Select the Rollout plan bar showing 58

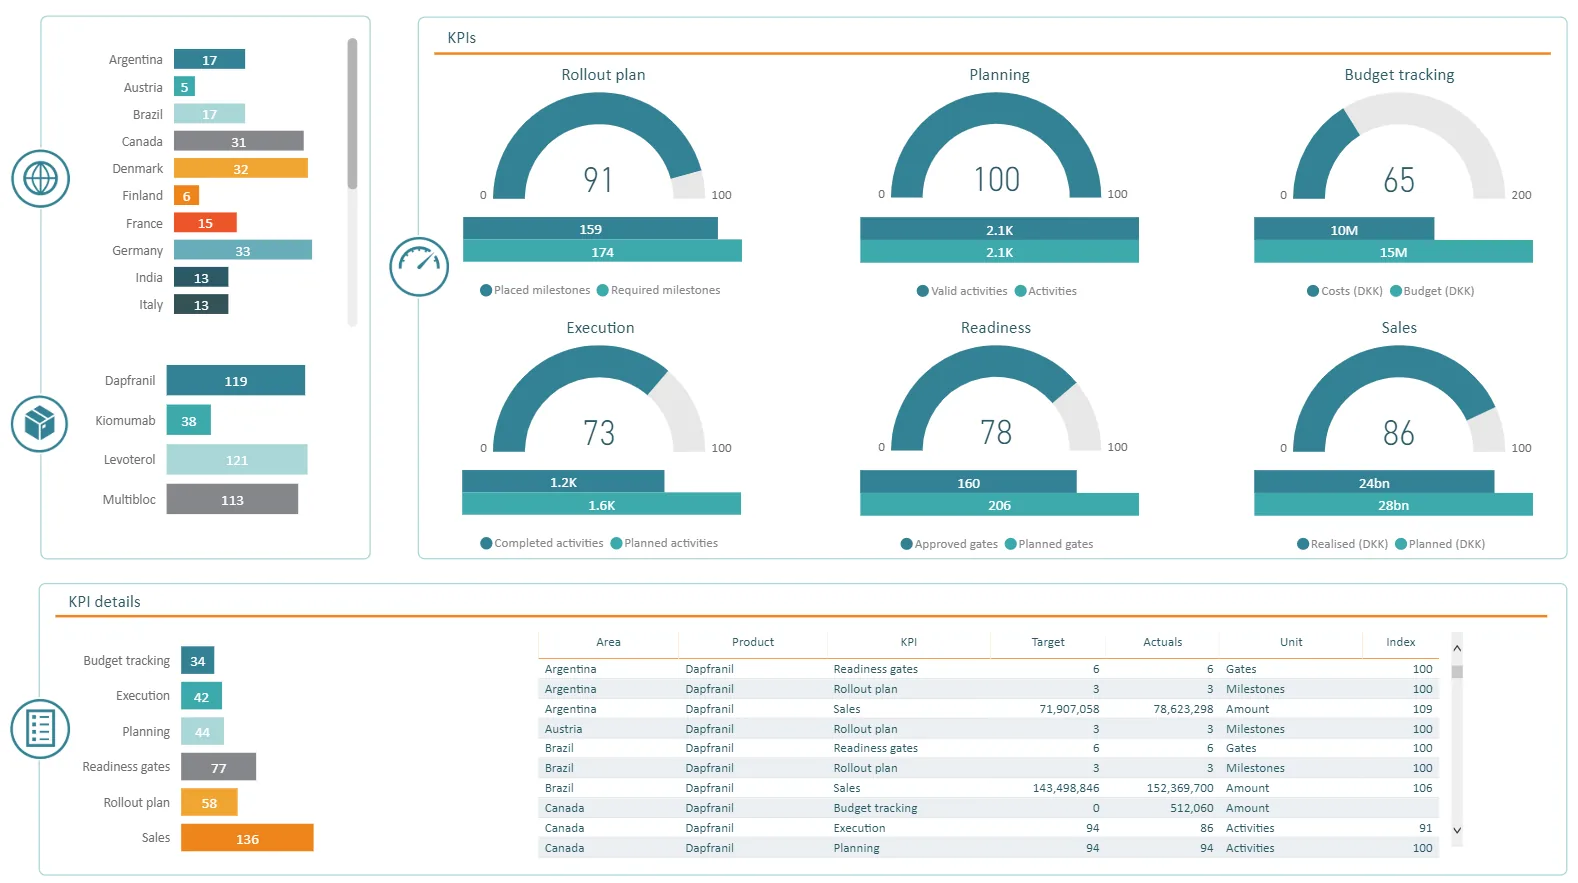(209, 802)
